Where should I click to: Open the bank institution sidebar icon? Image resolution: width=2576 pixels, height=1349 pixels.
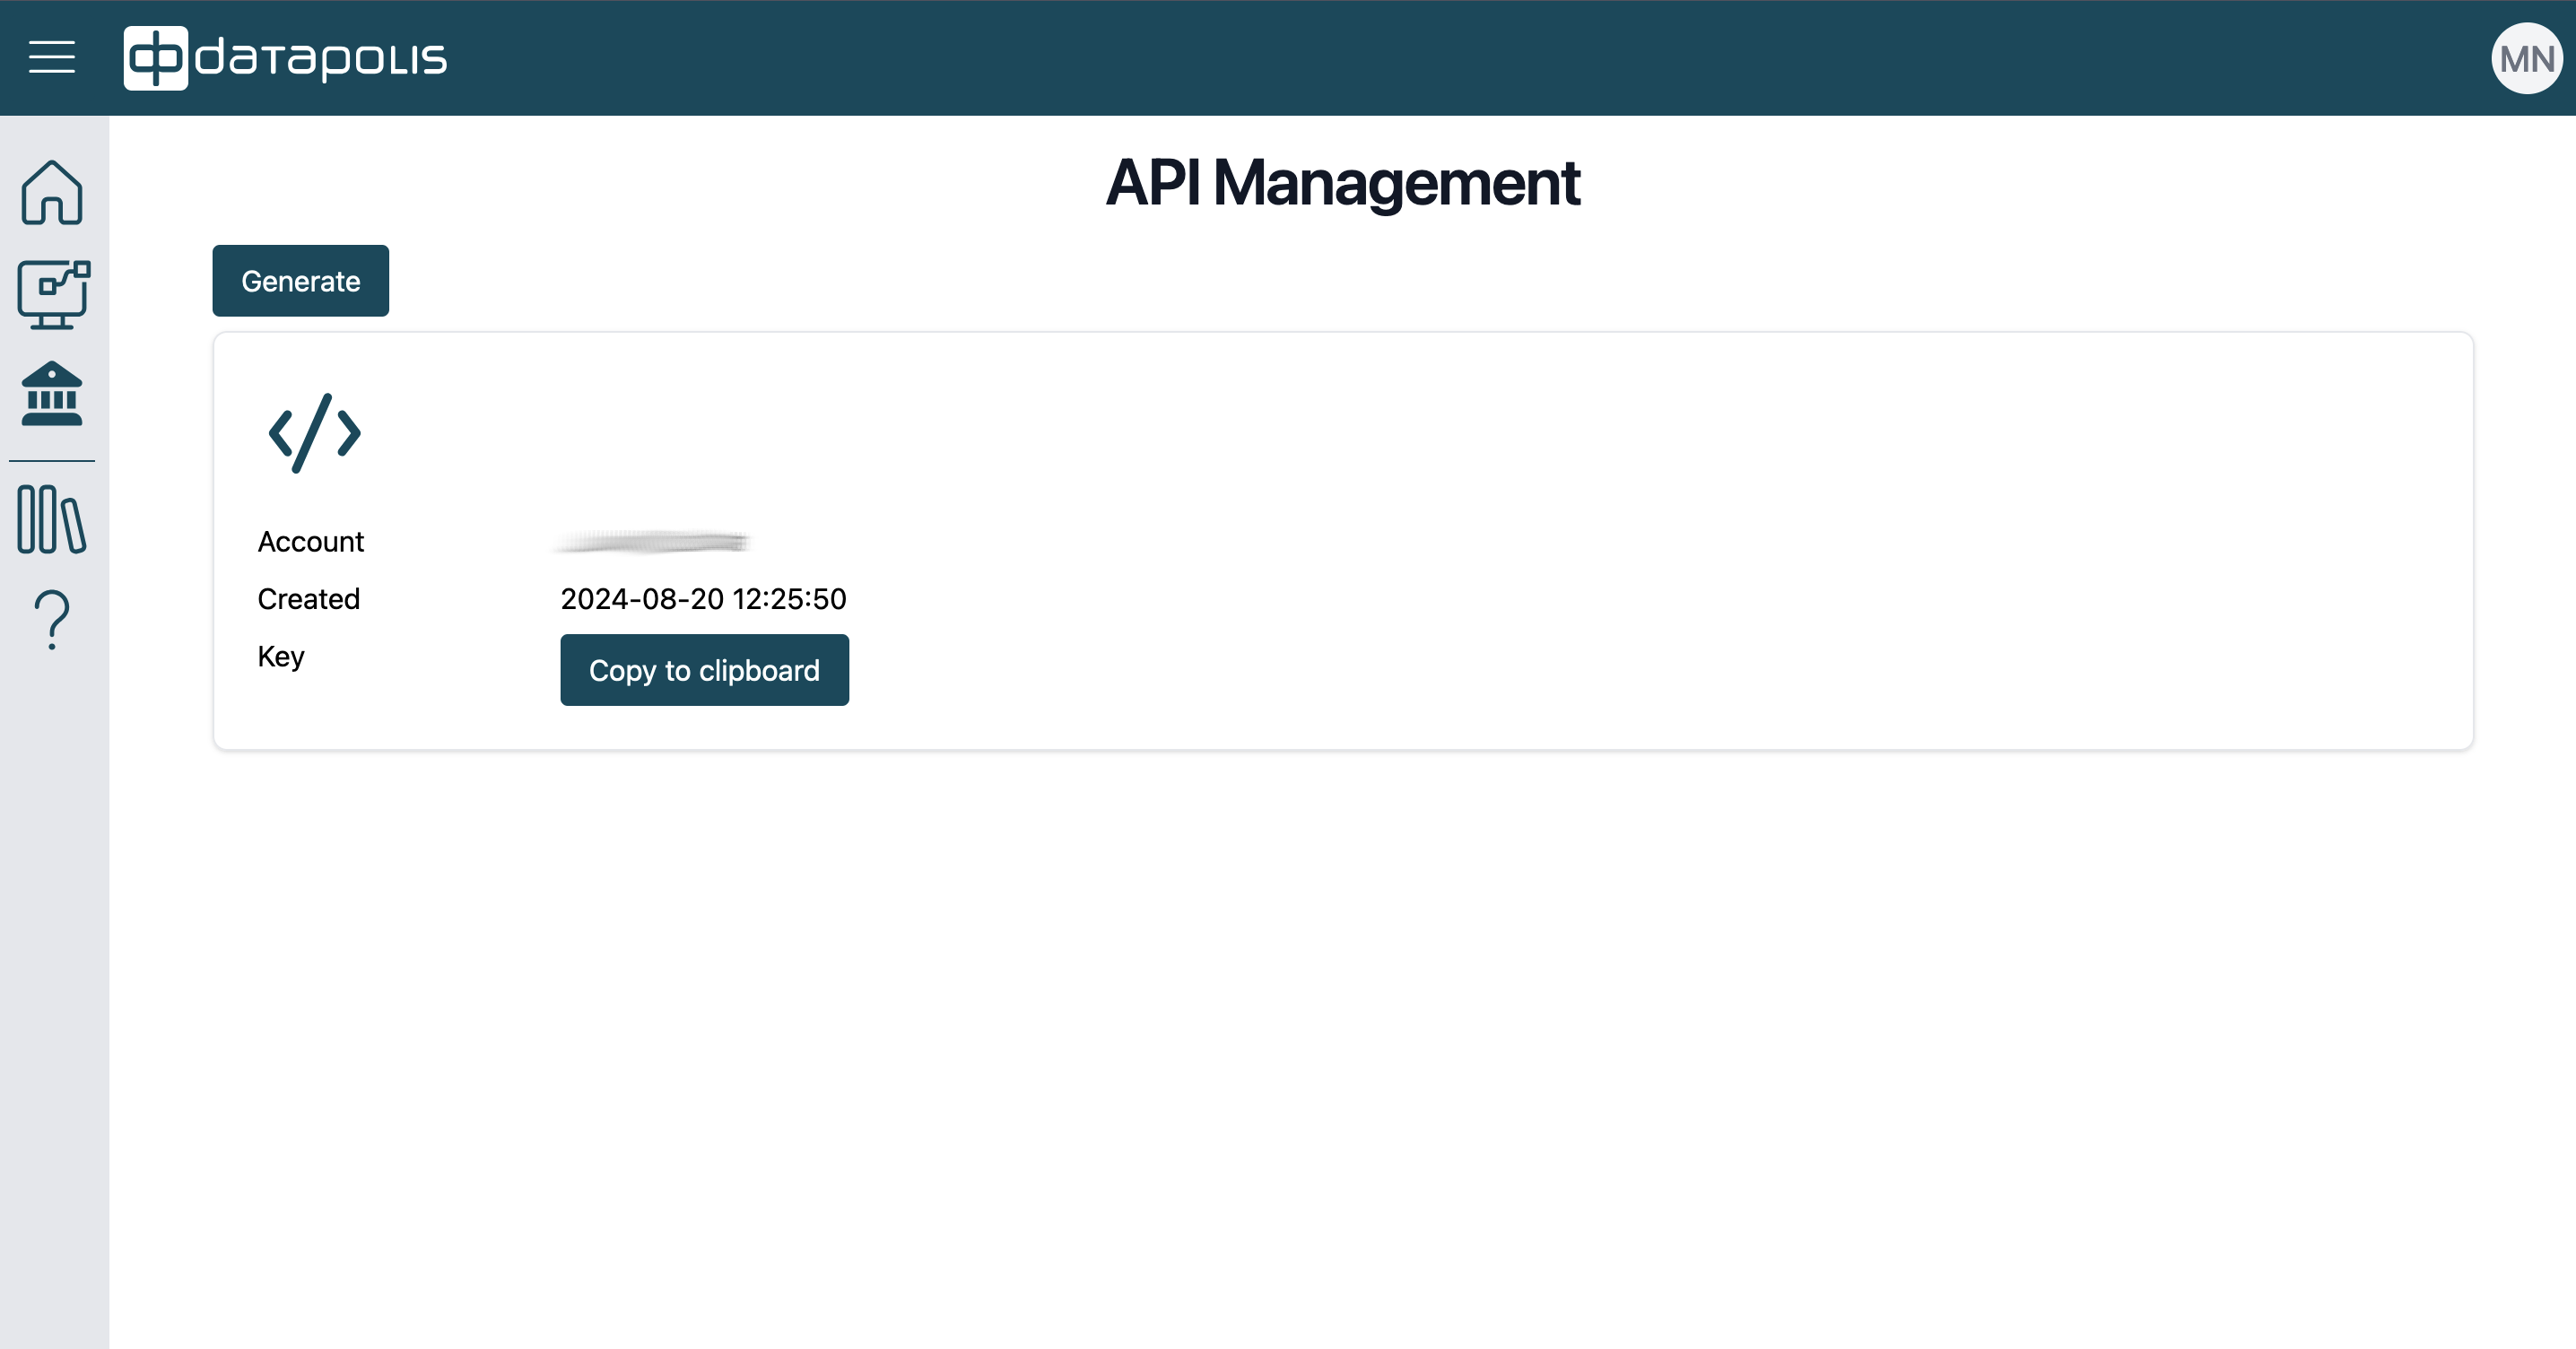(x=52, y=394)
